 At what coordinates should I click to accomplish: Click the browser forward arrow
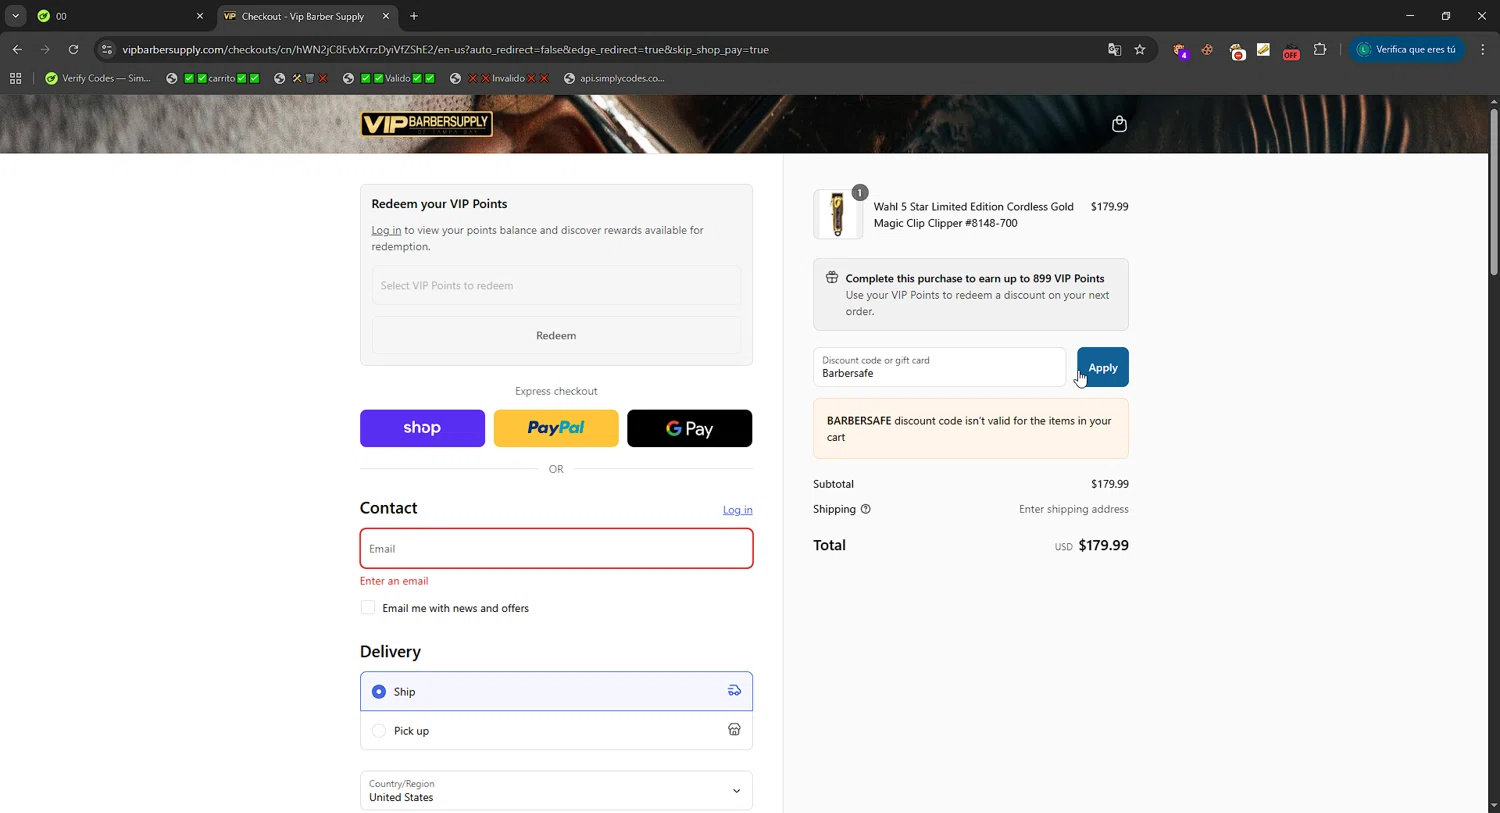pos(45,49)
